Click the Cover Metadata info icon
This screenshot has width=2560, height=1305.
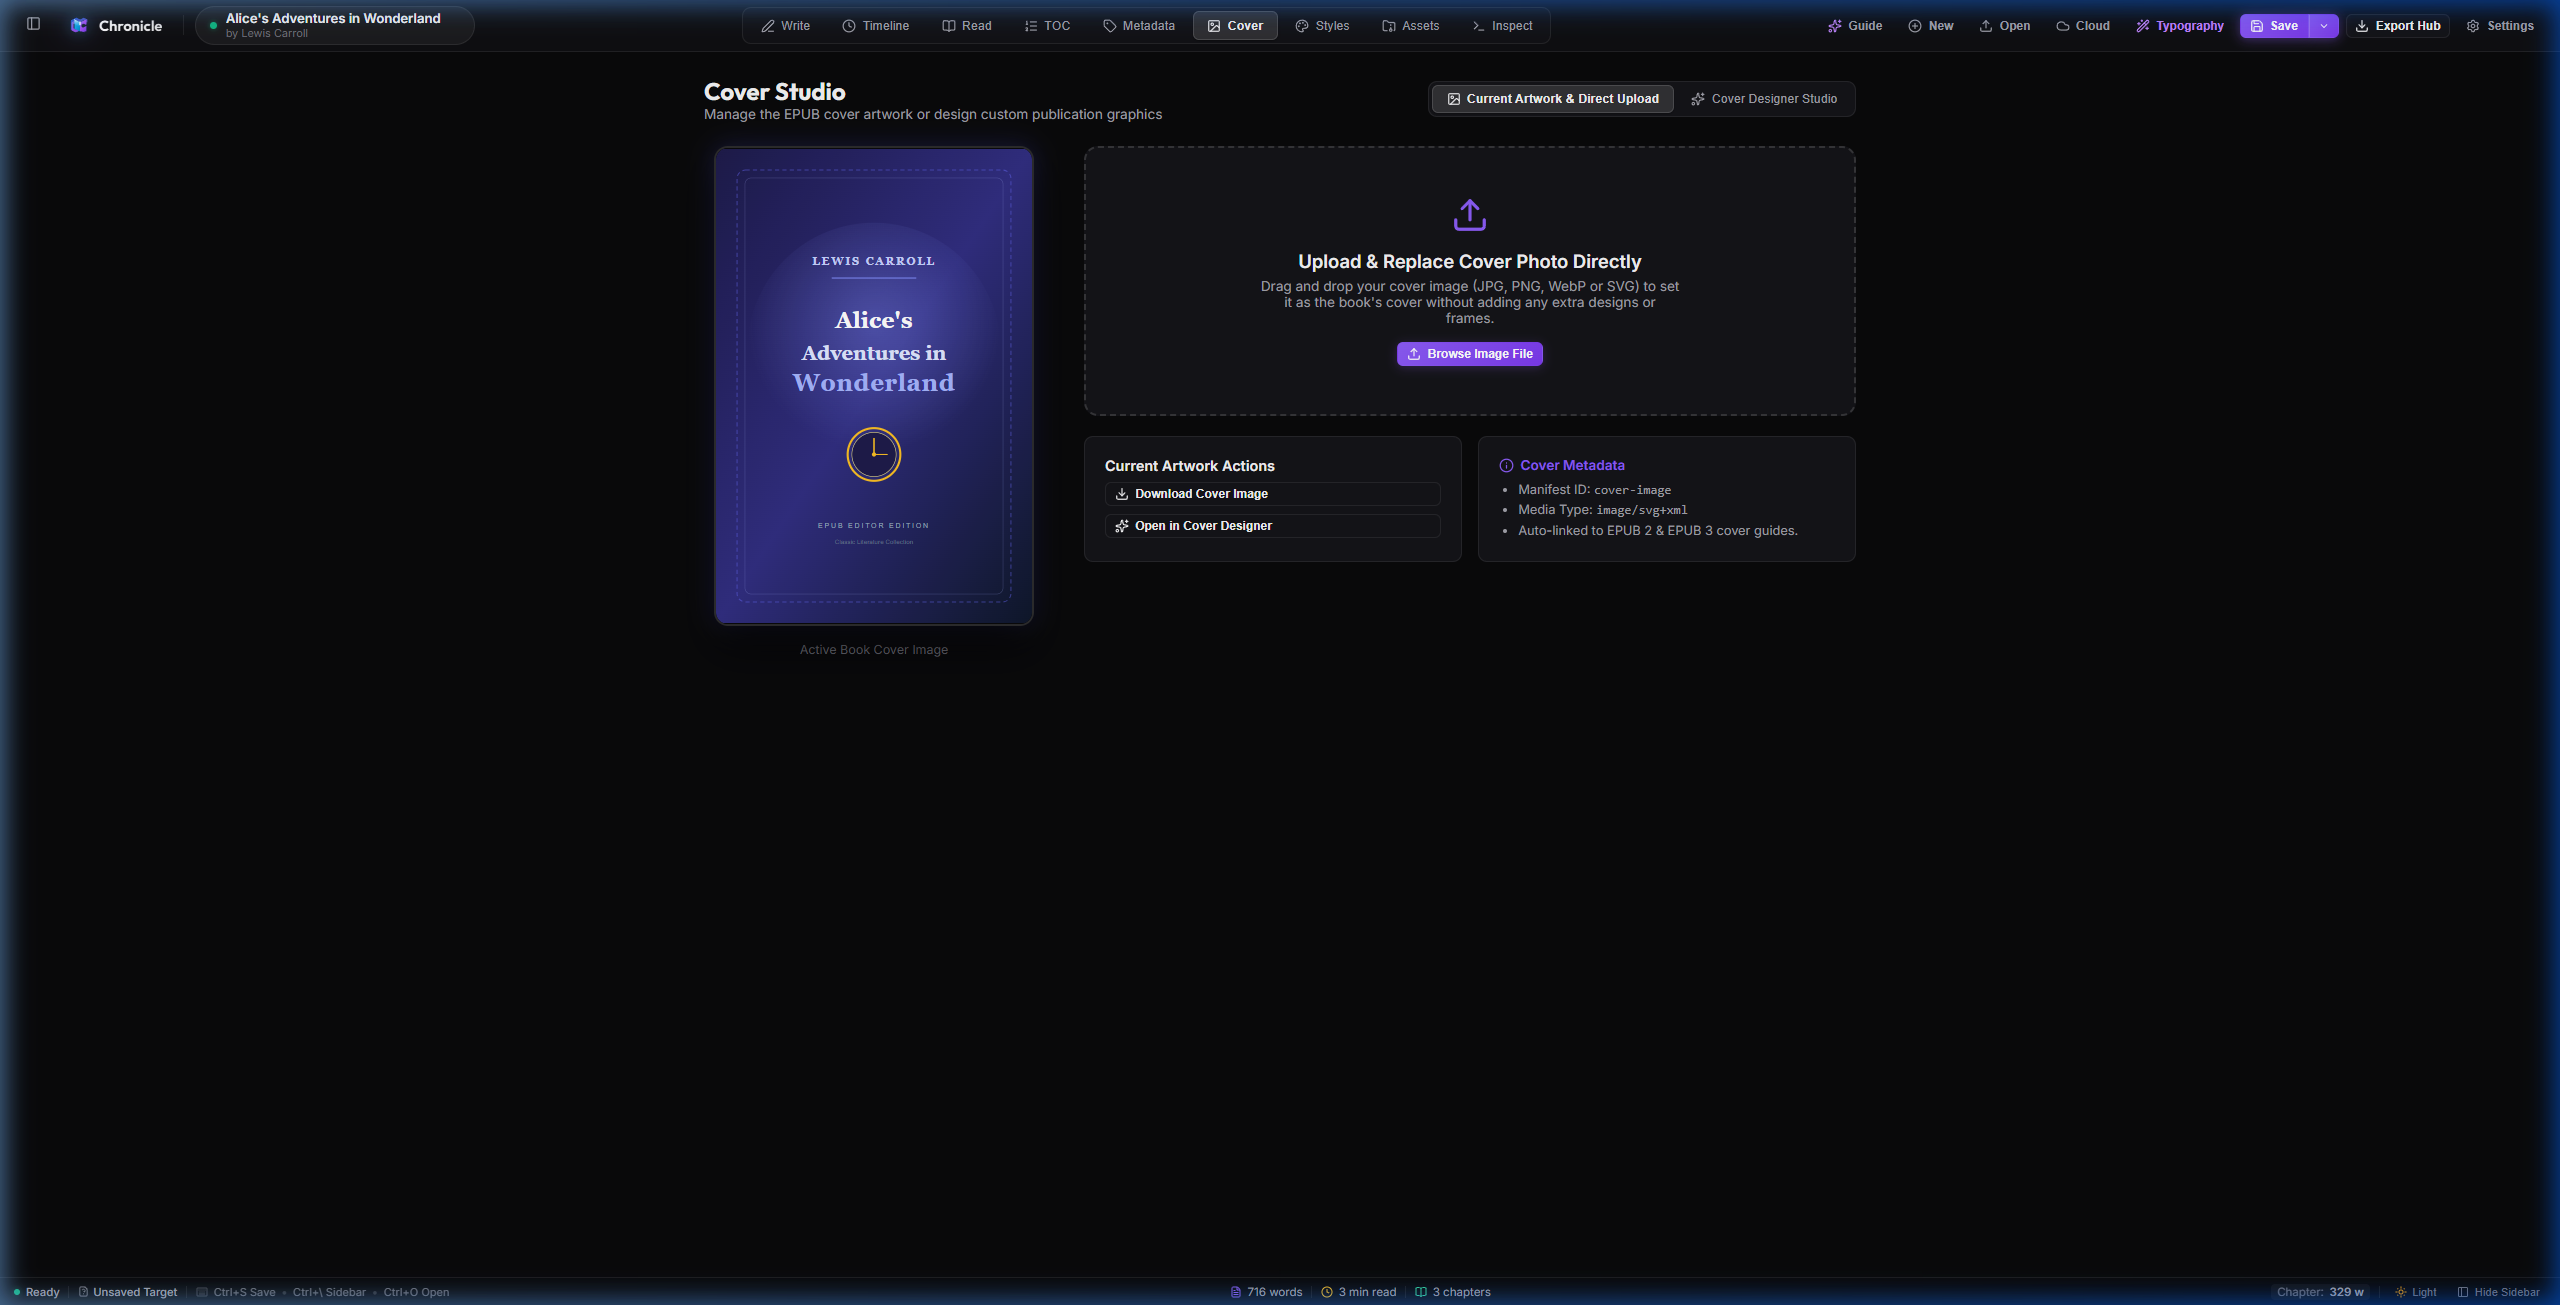1506,466
